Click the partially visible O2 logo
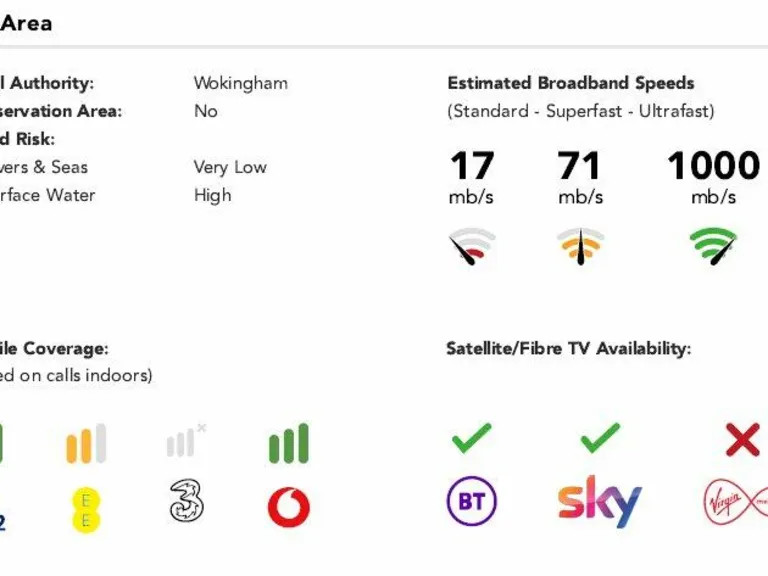This screenshot has height=576, width=768. point(2,520)
